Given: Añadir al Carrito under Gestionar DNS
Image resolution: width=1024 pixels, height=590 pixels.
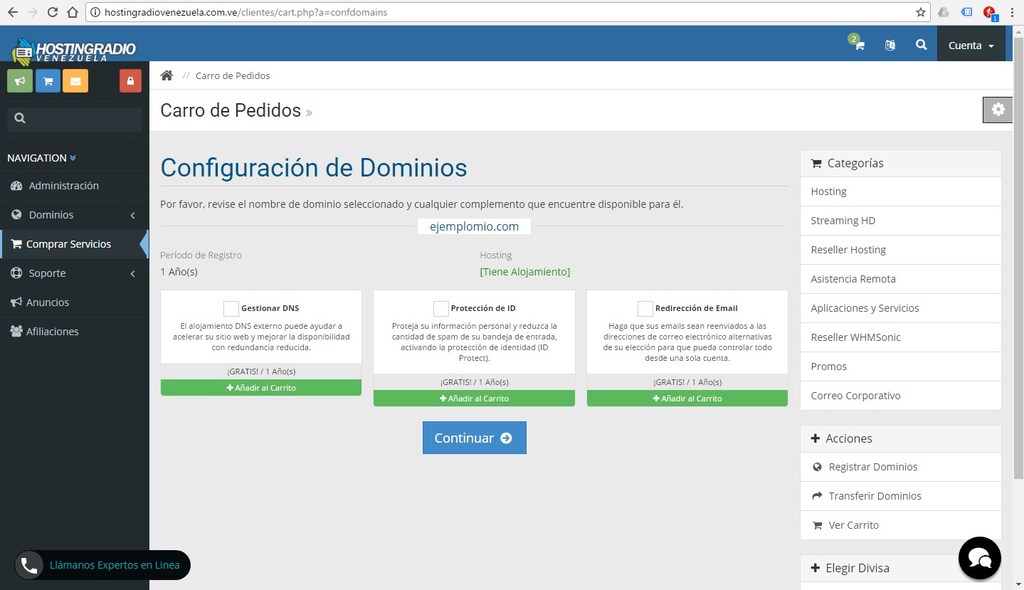Looking at the screenshot, I should point(261,387).
